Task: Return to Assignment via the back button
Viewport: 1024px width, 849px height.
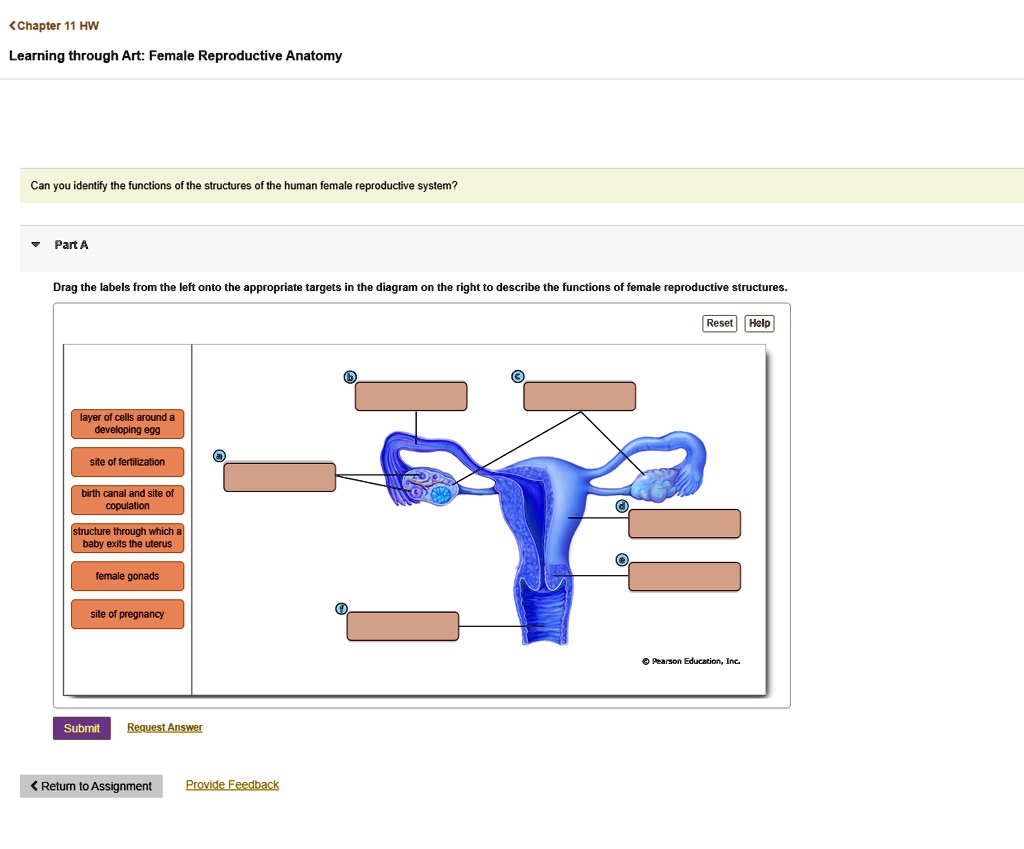Action: click(90, 786)
